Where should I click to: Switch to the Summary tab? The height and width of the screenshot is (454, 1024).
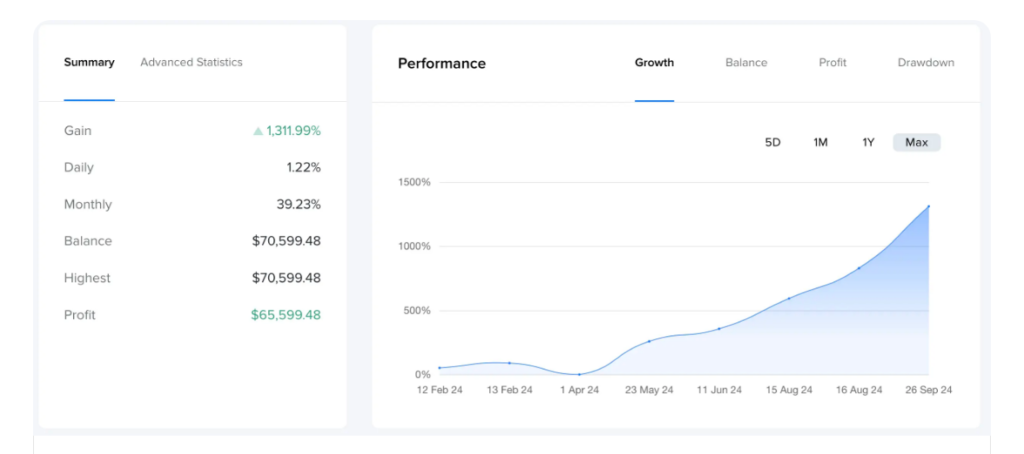click(x=89, y=62)
